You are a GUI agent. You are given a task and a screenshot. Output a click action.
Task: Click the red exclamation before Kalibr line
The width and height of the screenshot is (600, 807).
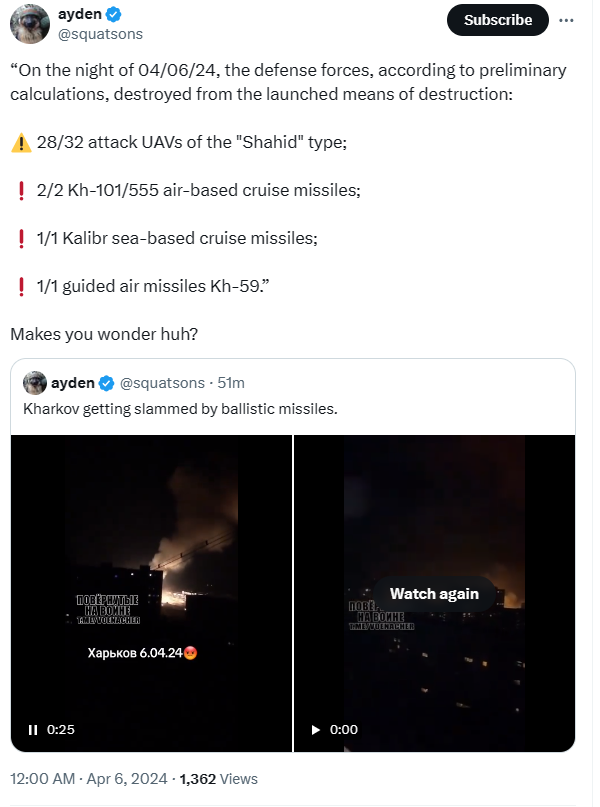point(20,239)
